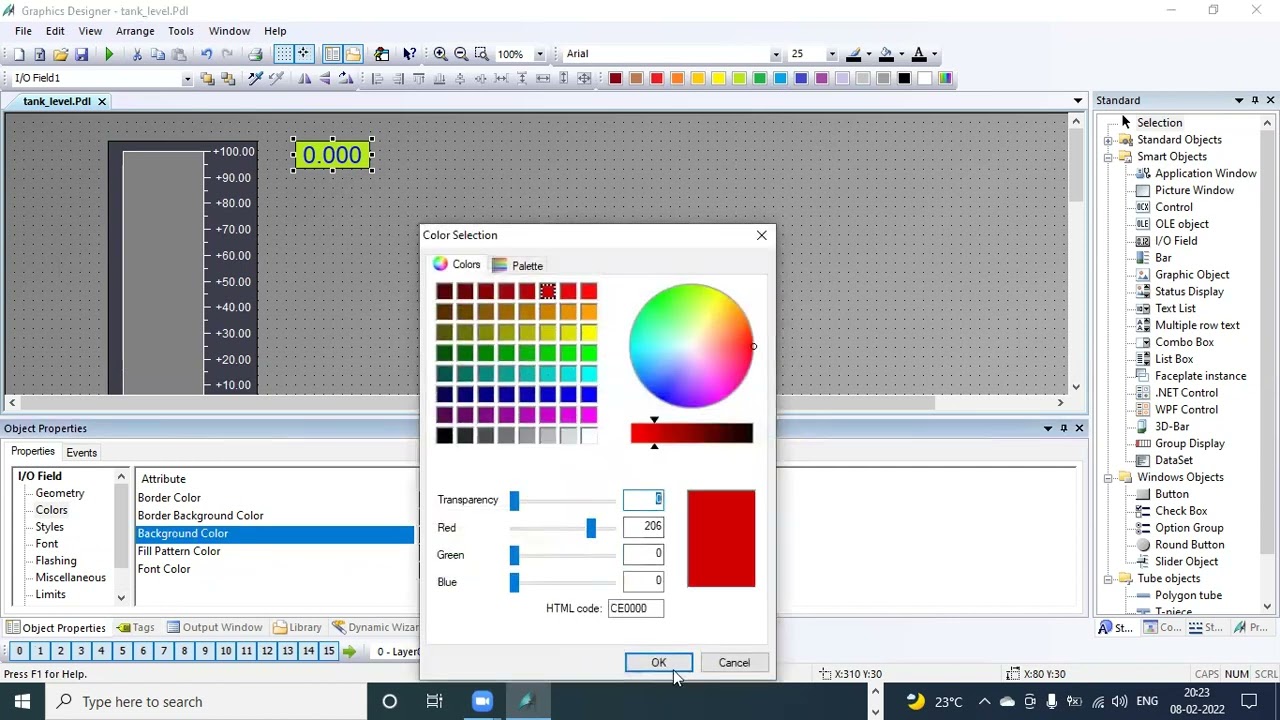Select the Font property group
Screen dimensions: 1280x720
pyautogui.click(x=47, y=544)
